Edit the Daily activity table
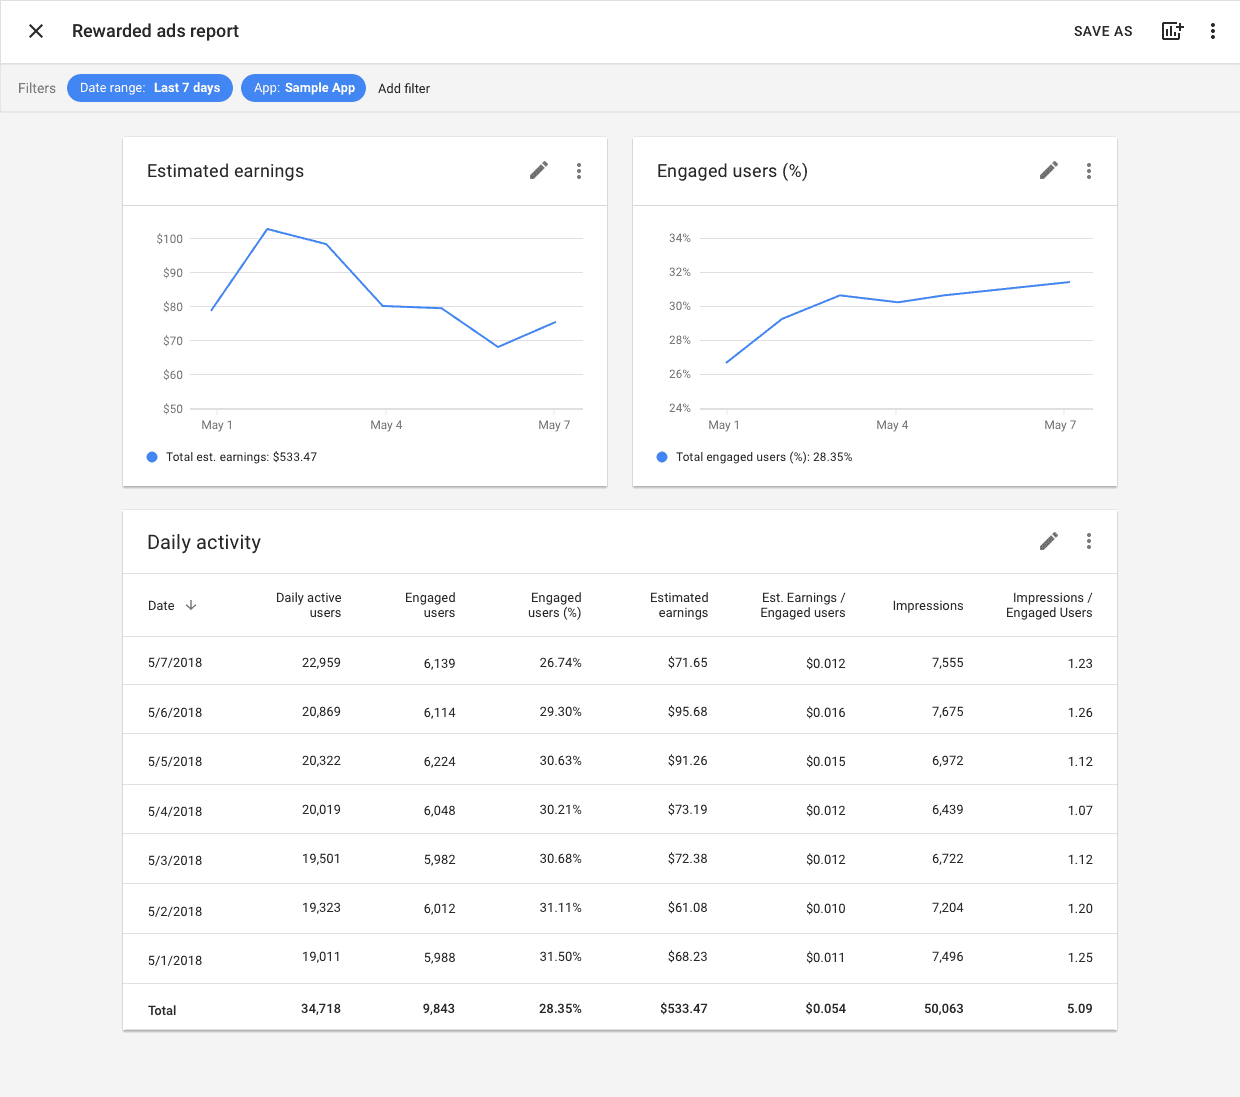1240x1097 pixels. point(1049,541)
